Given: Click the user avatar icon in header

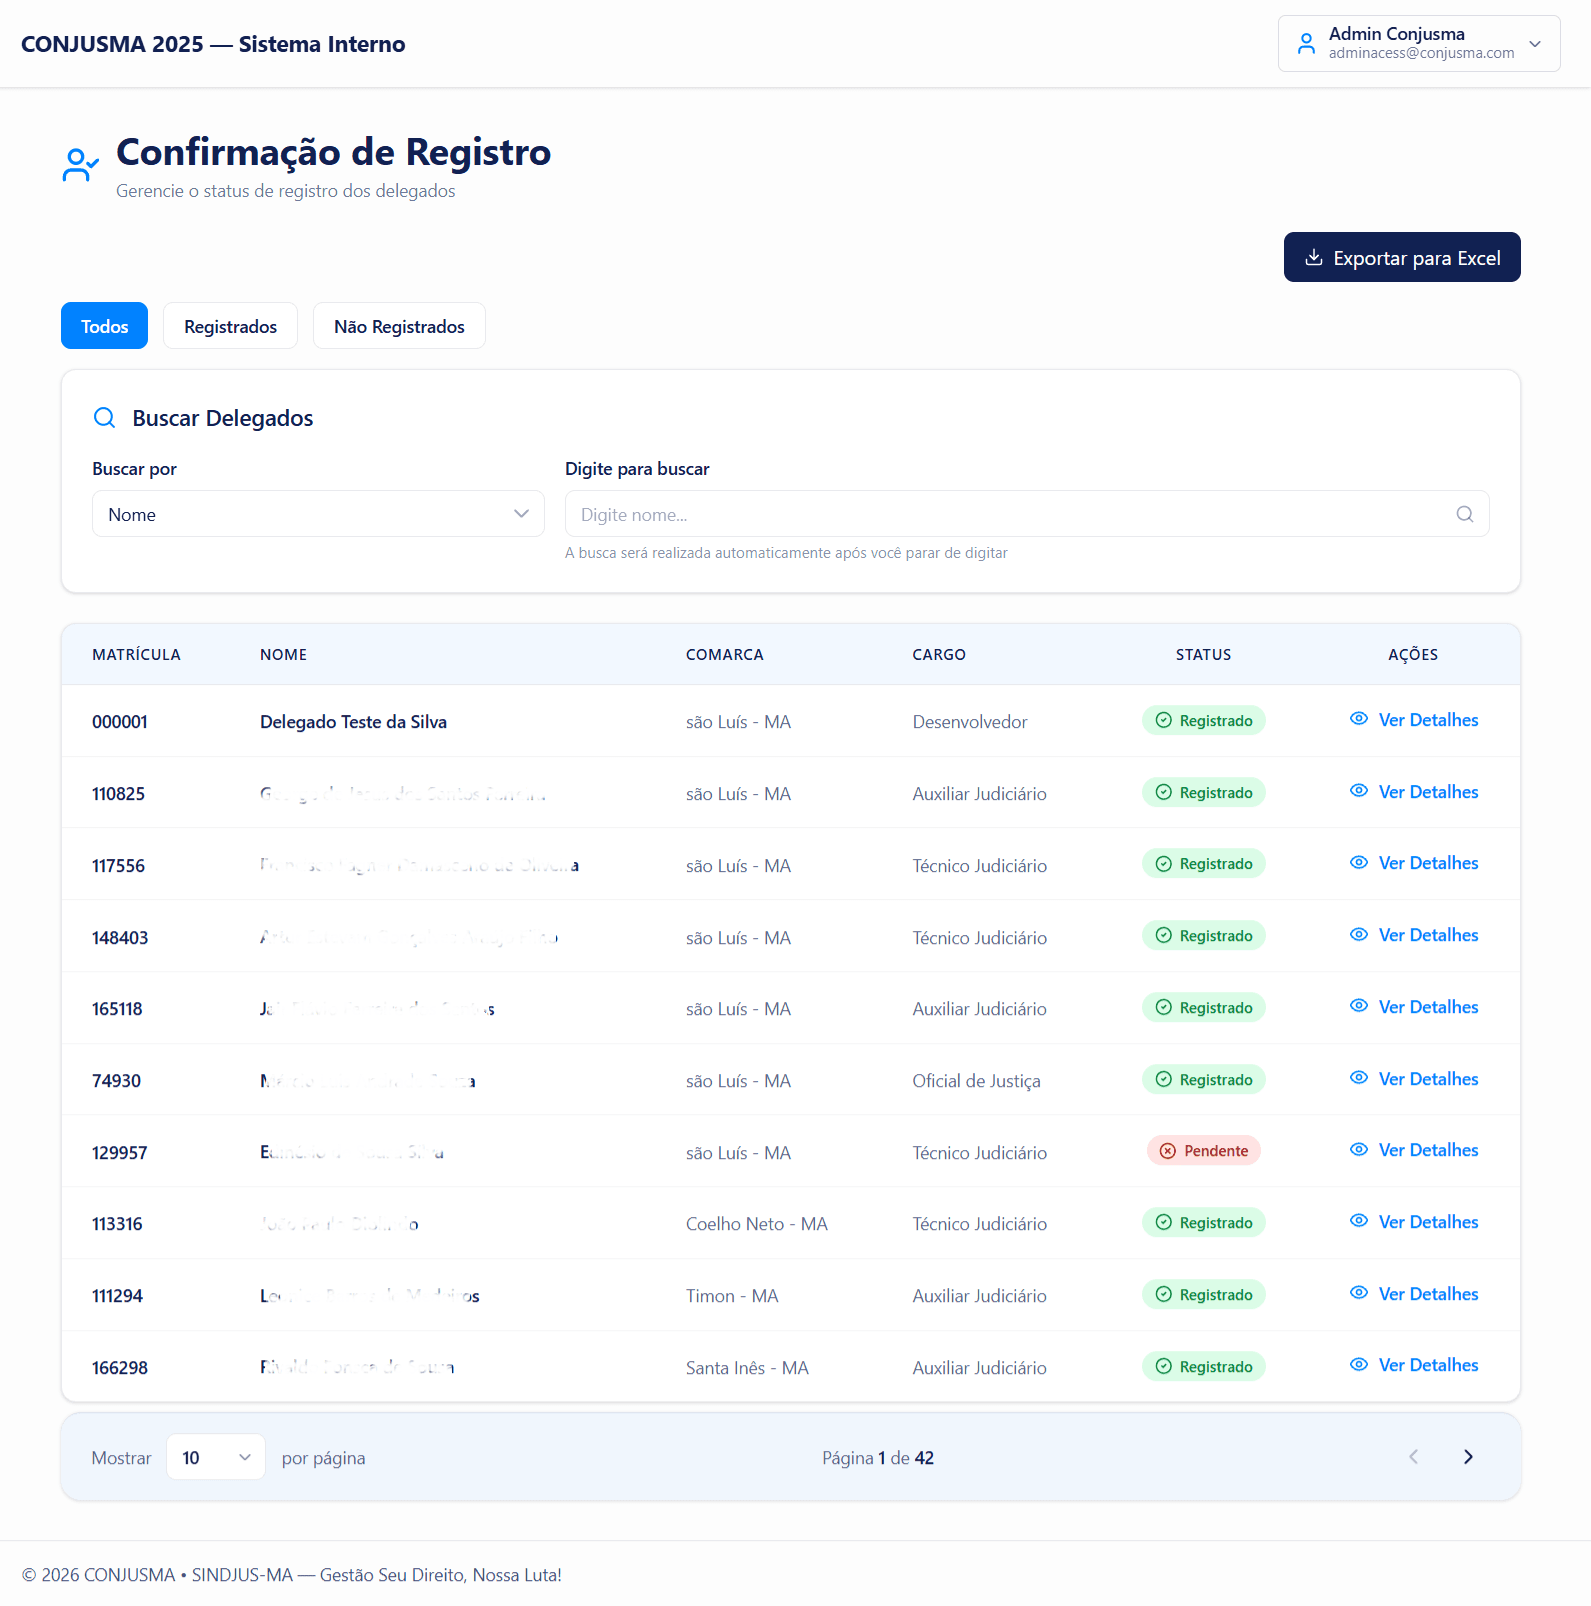Looking at the screenshot, I should coord(1306,44).
